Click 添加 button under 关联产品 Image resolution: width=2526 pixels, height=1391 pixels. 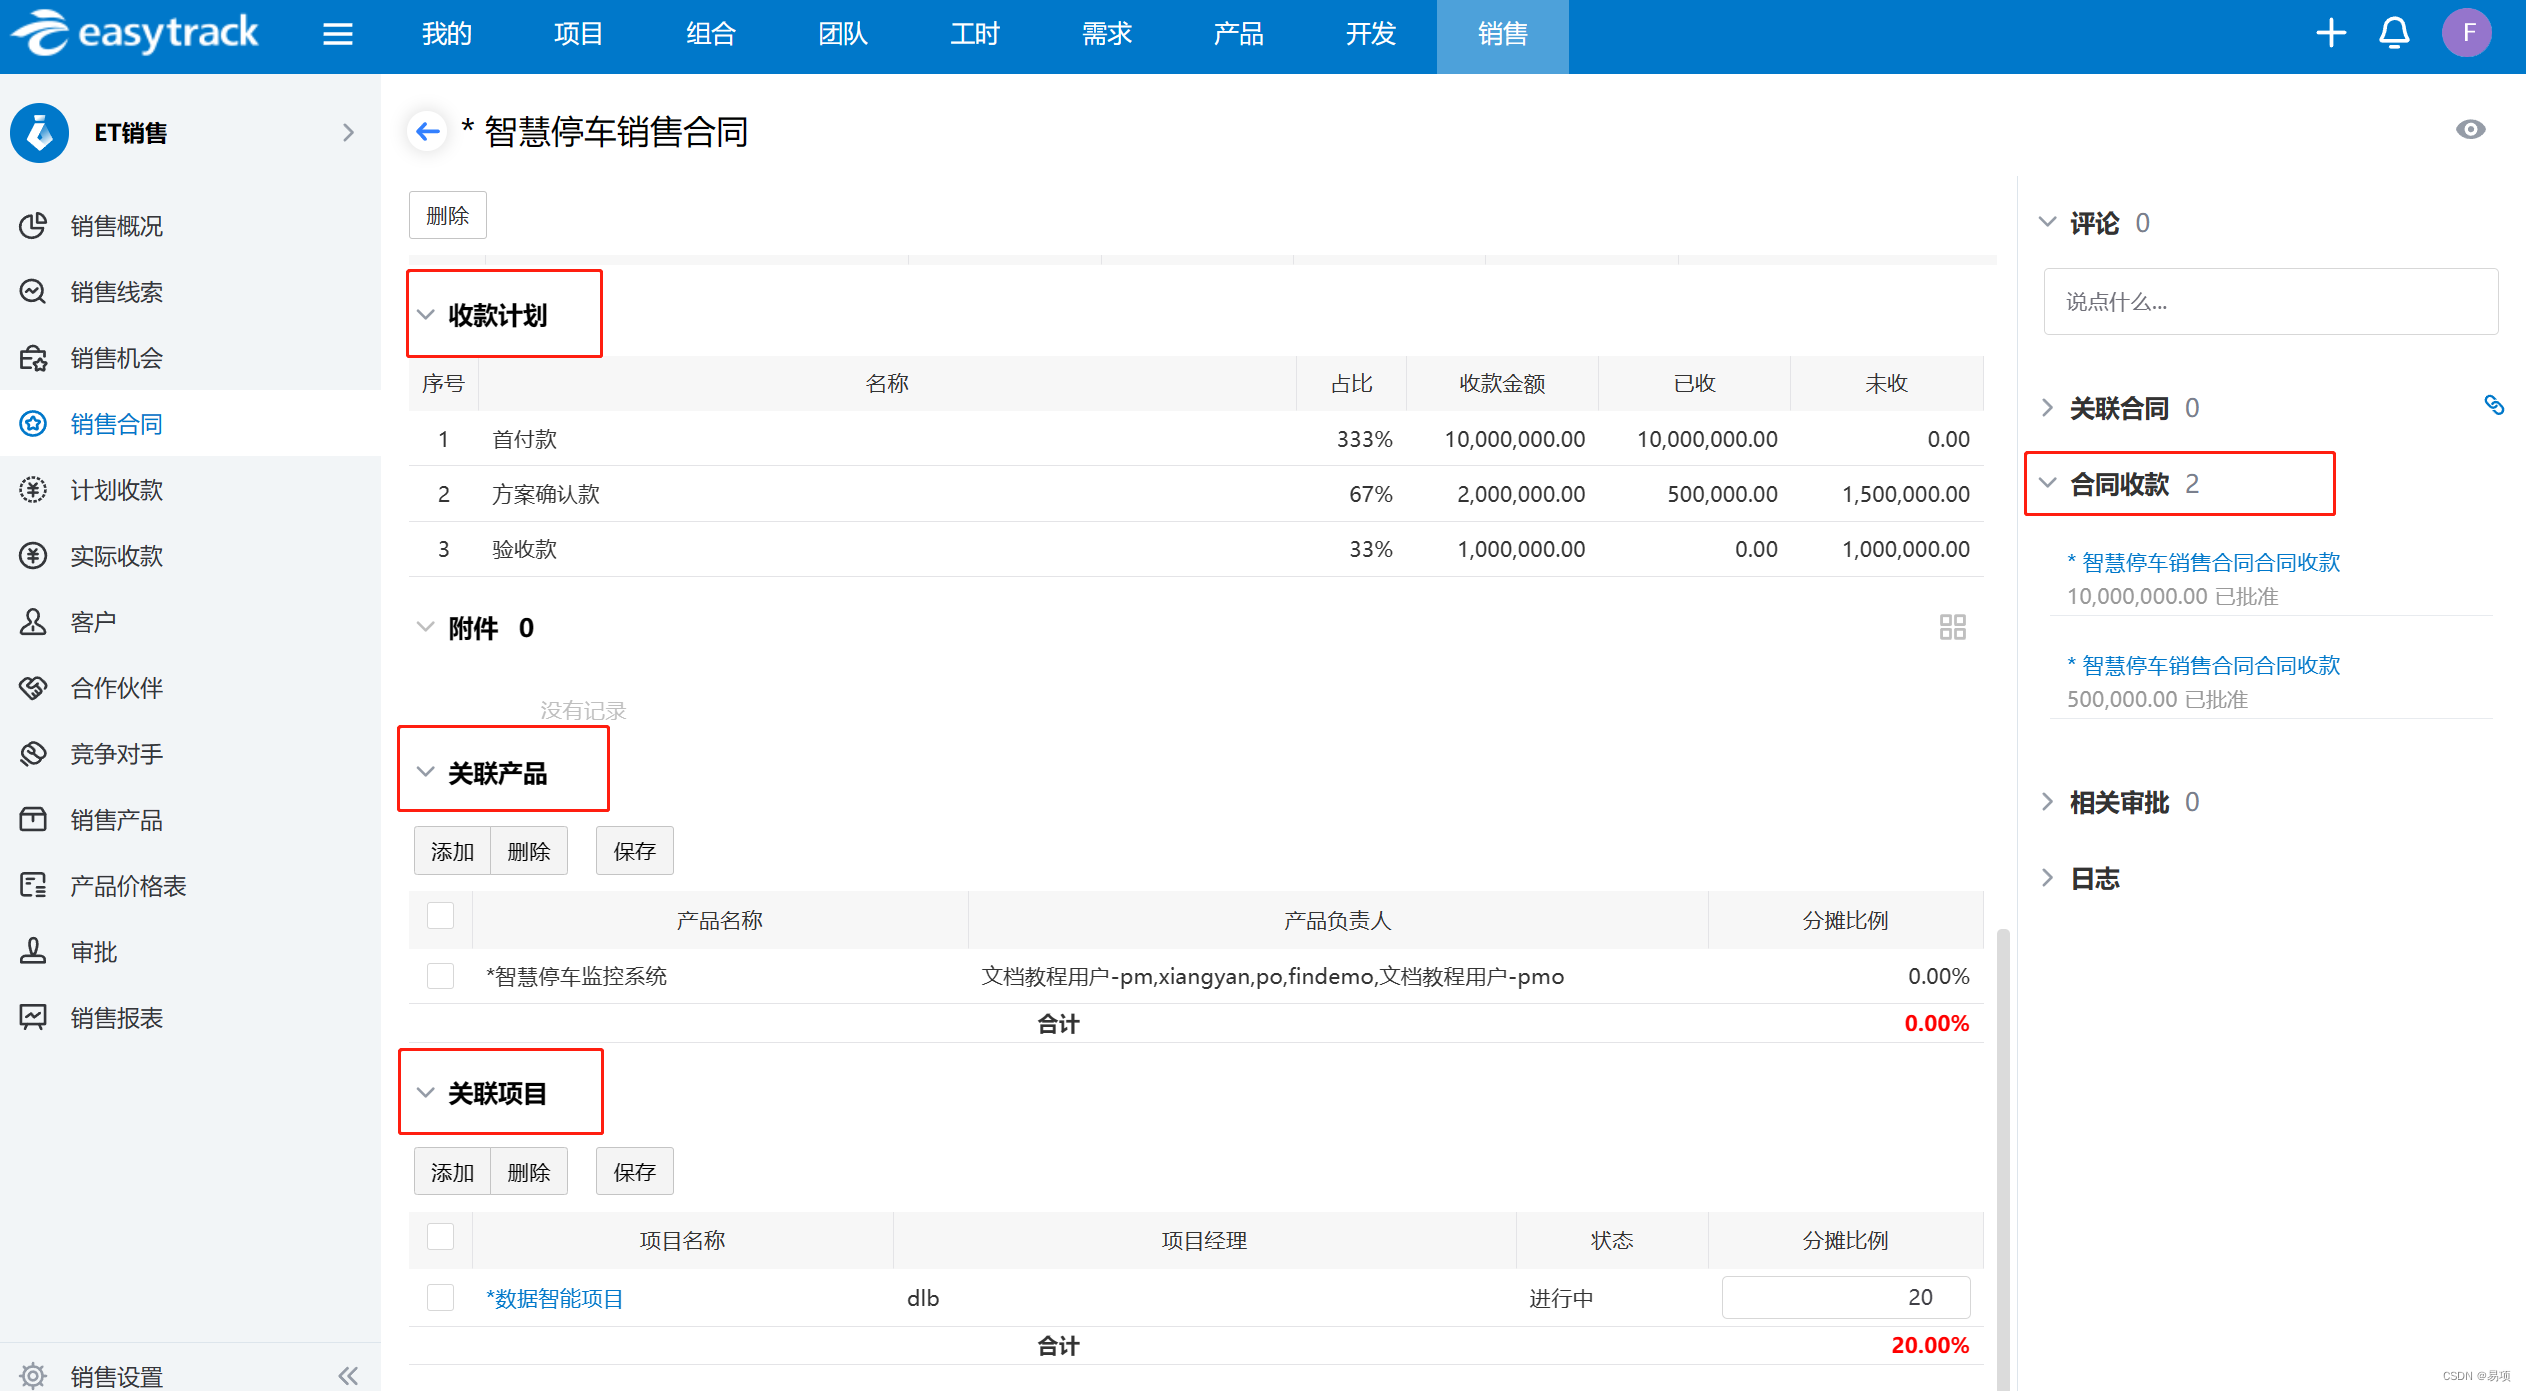click(452, 851)
